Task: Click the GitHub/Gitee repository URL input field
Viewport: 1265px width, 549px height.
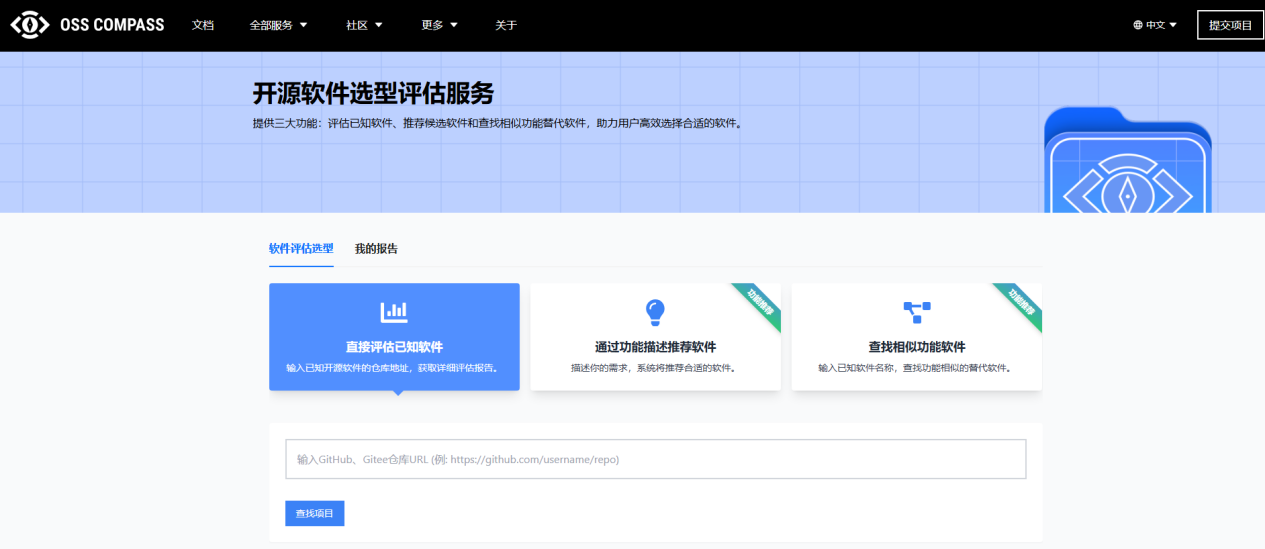Action: (x=655, y=459)
